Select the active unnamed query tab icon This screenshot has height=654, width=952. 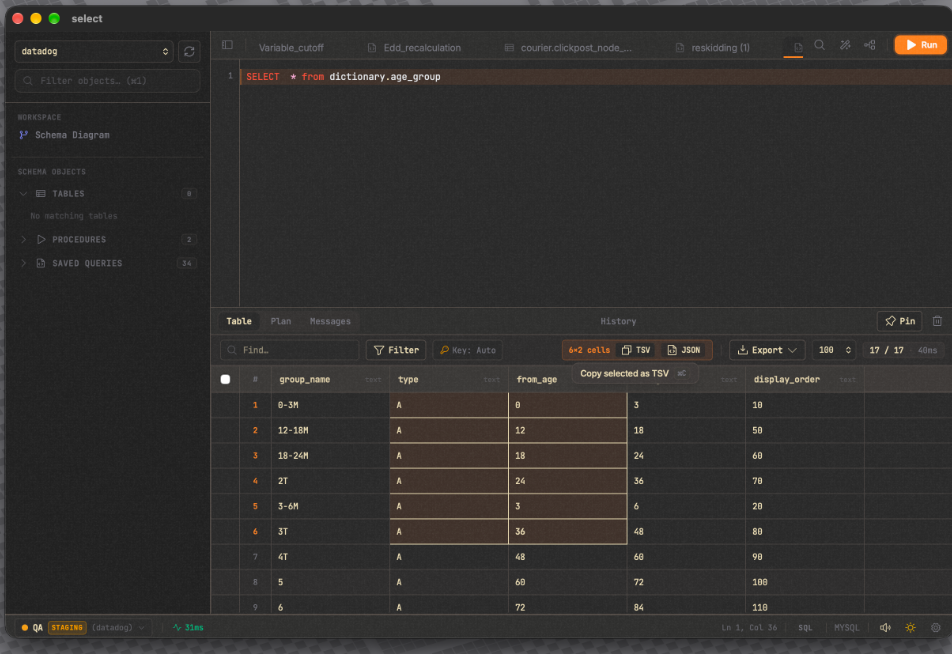(797, 47)
